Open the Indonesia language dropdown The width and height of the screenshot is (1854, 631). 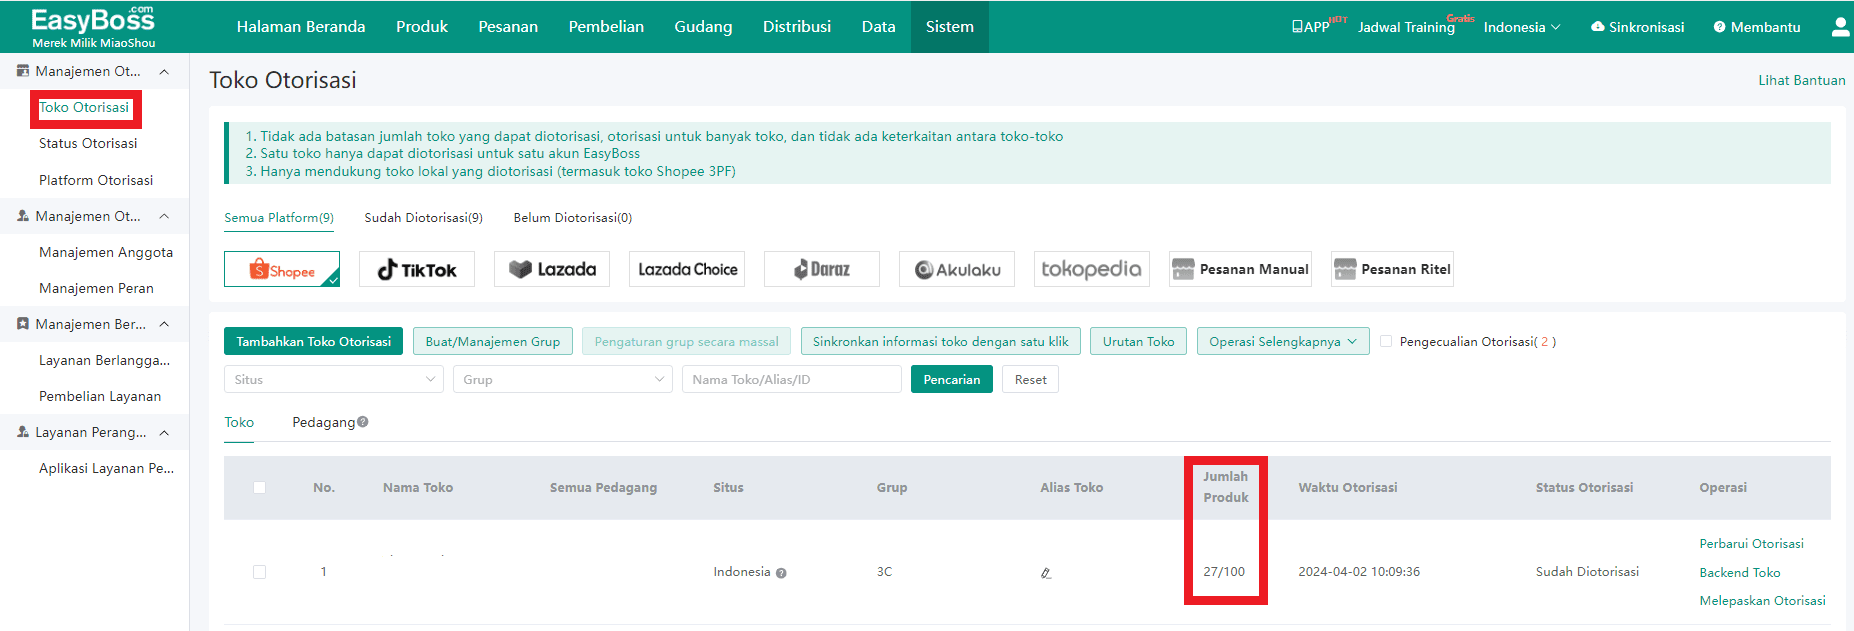tap(1521, 27)
